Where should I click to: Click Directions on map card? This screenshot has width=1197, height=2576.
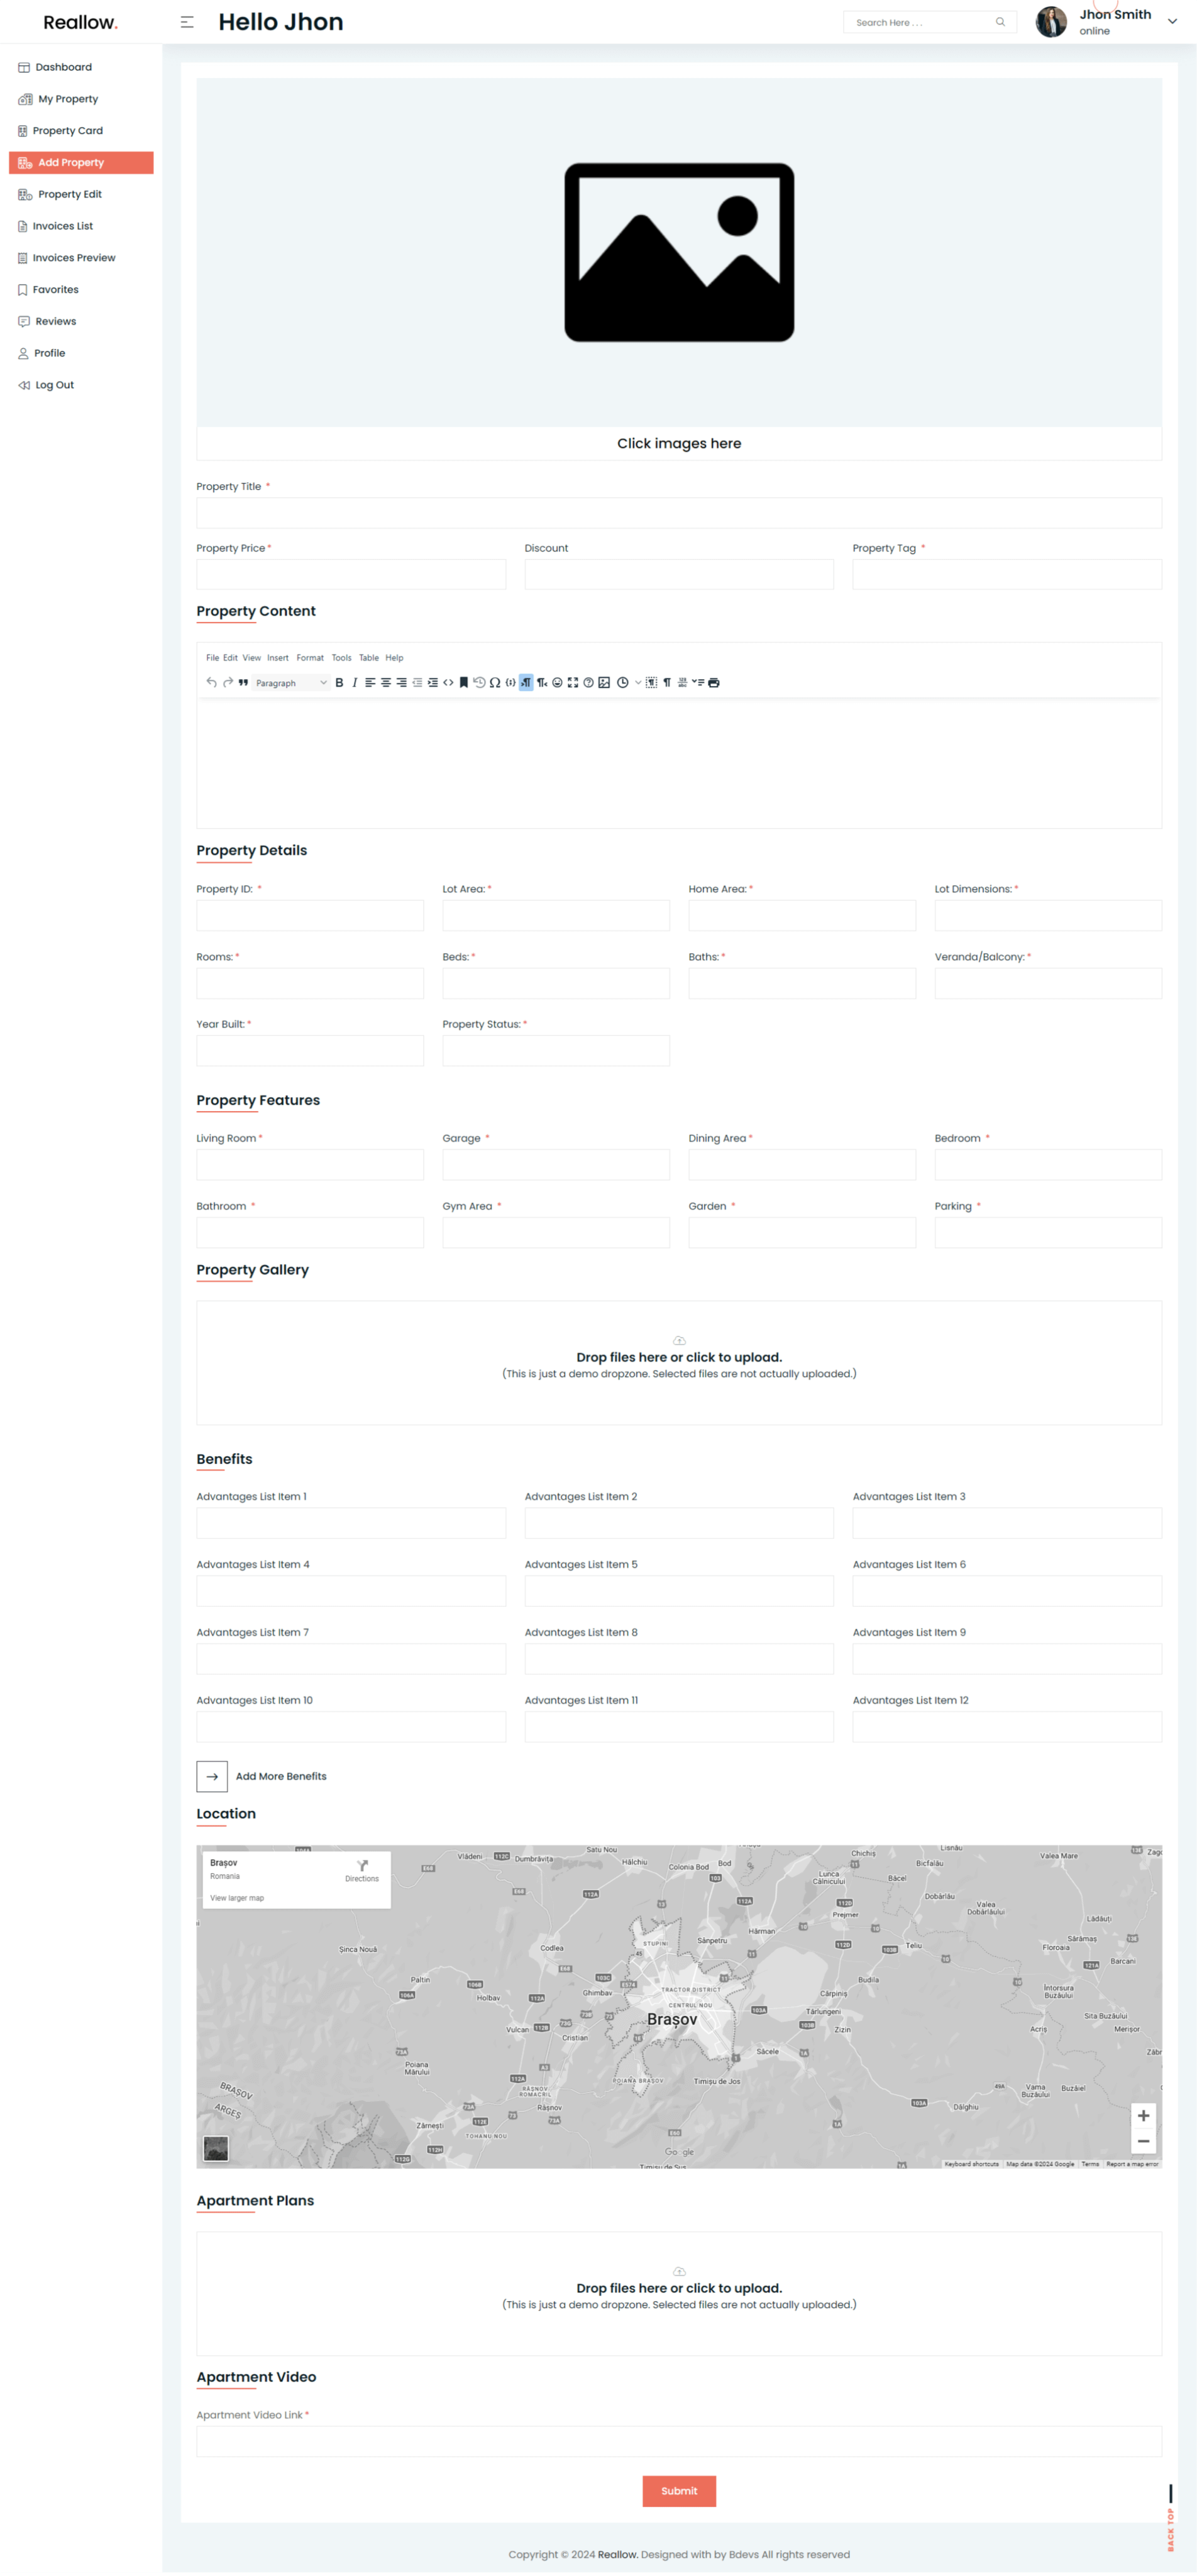(x=362, y=1871)
